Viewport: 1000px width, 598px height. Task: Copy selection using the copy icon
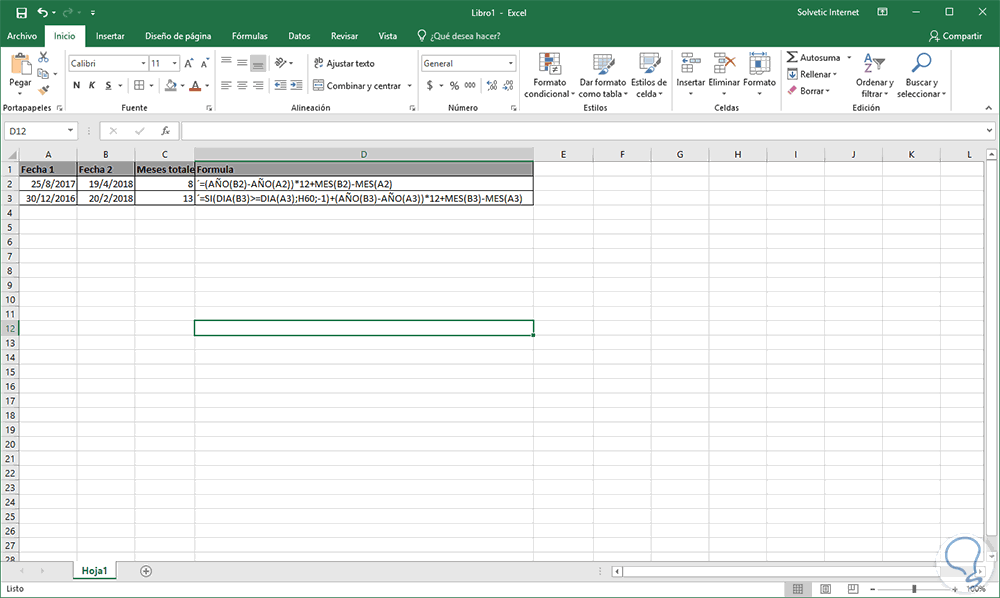click(x=43, y=74)
